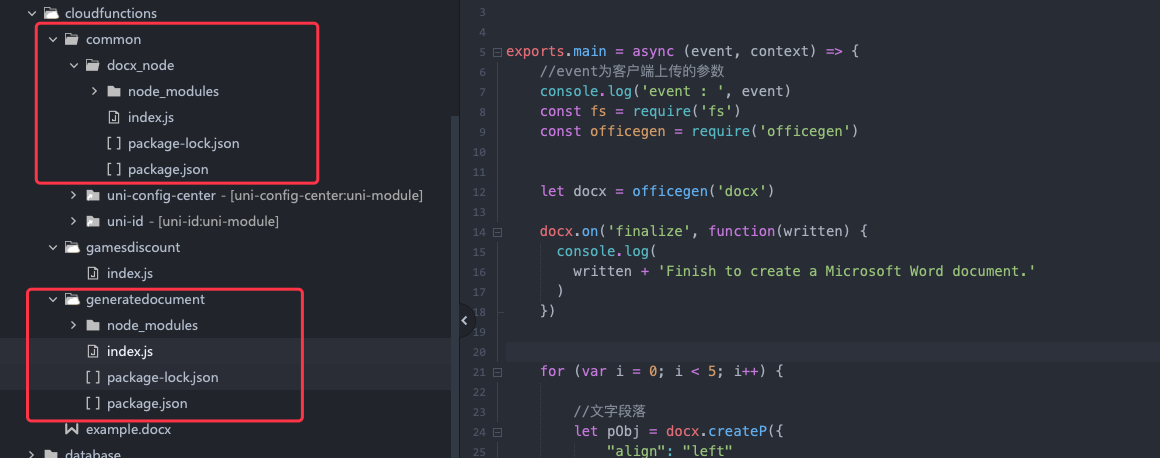Expand the uni-config-center module chevron
The height and width of the screenshot is (458, 1160).
[73, 195]
